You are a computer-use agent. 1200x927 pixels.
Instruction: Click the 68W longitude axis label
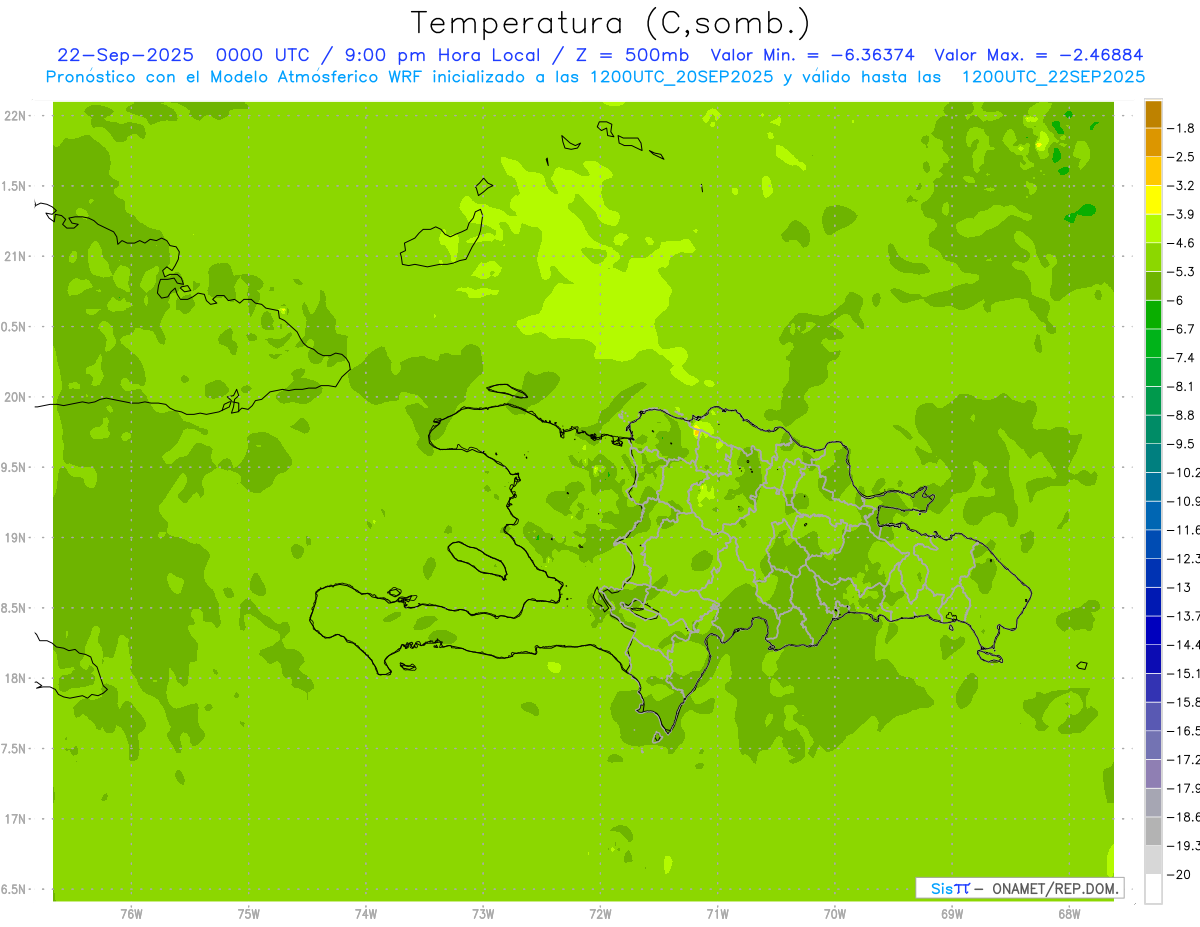pyautogui.click(x=1068, y=914)
